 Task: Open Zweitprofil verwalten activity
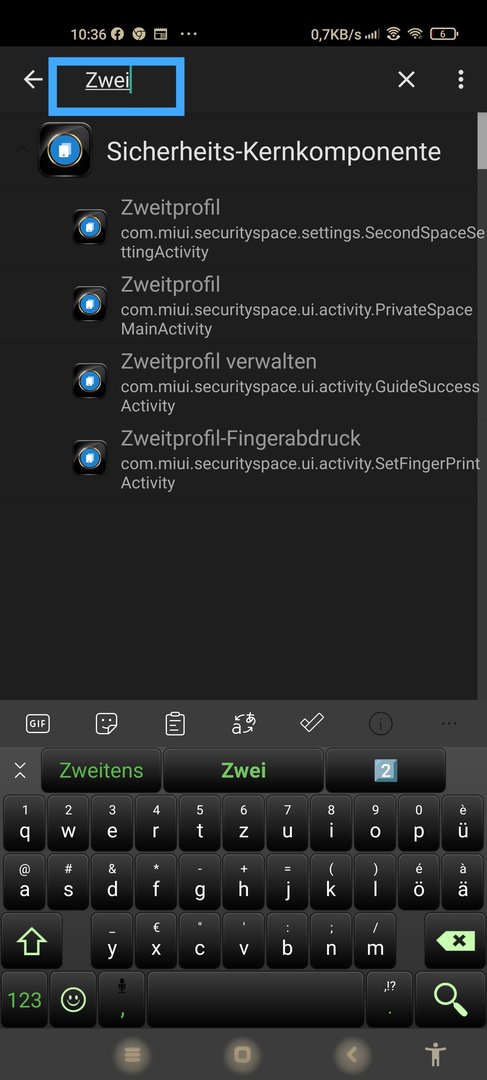coord(278,383)
